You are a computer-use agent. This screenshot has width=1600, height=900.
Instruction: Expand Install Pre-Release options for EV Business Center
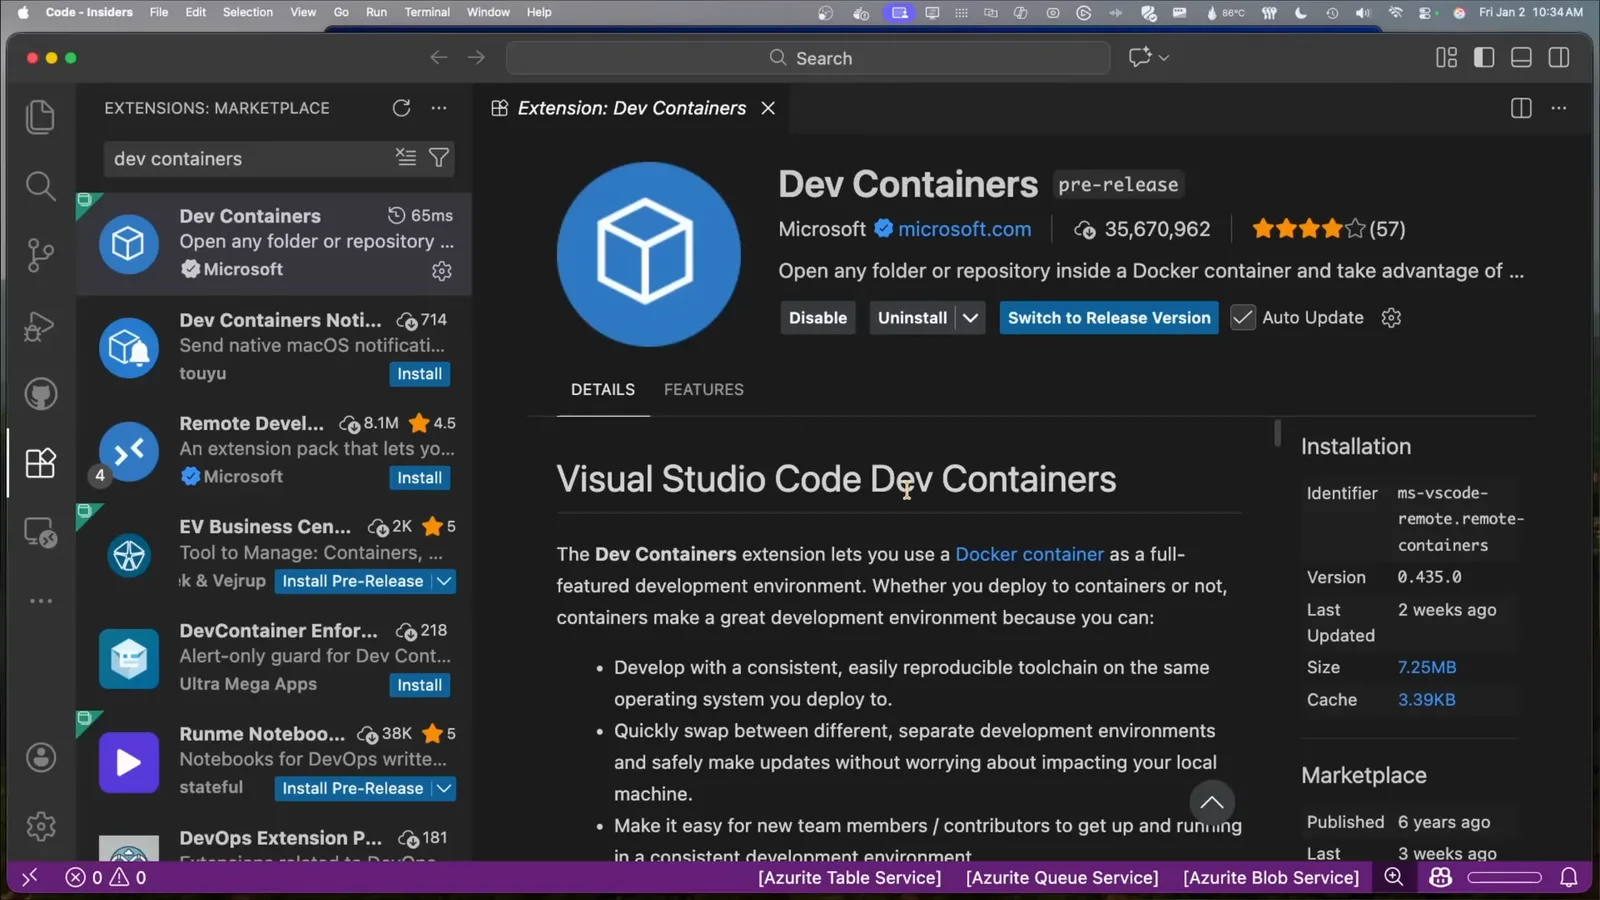click(x=444, y=581)
